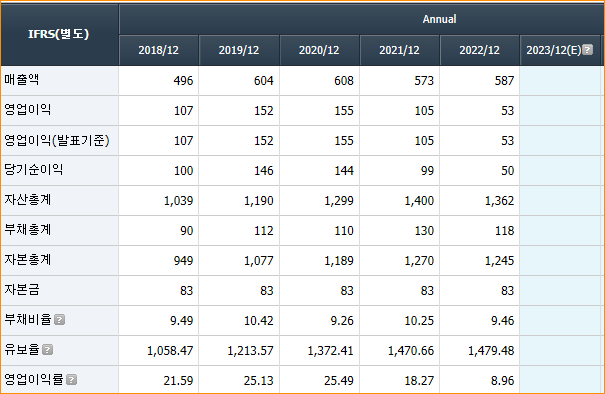
Task: Select the 2023/12(E) column header
Action: (x=560, y=50)
